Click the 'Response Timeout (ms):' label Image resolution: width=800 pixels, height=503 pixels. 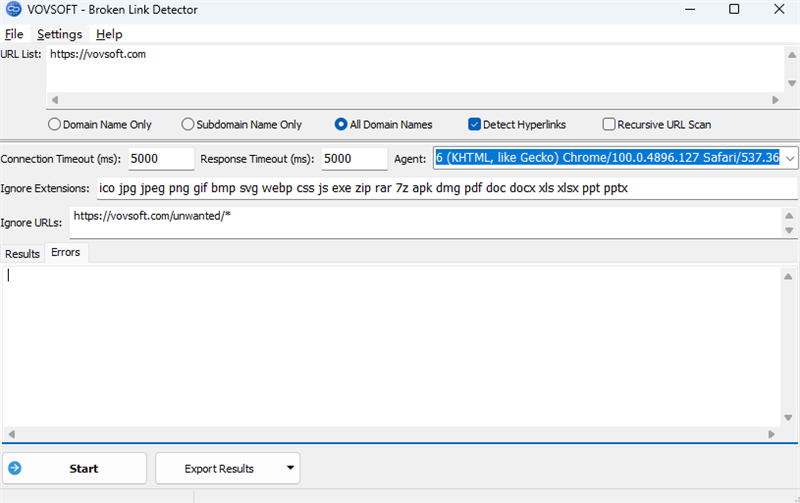tap(257, 159)
